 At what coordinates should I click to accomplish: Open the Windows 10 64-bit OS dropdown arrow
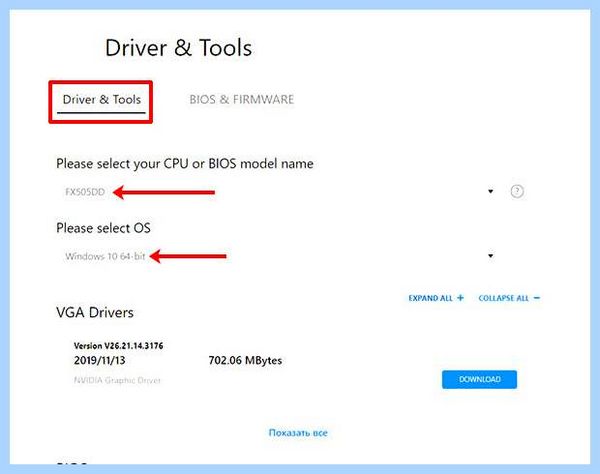tap(491, 256)
